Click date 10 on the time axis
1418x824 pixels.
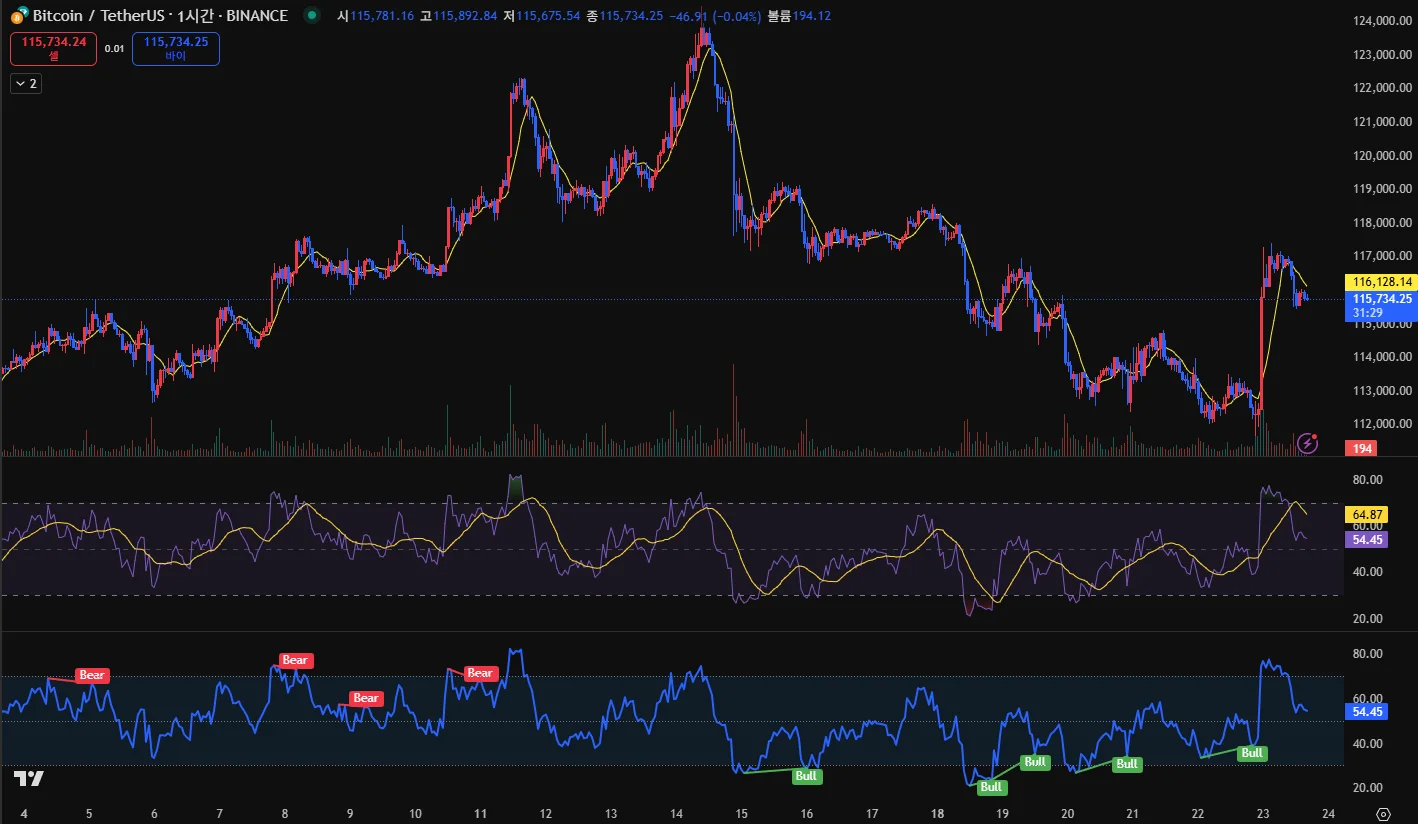415,814
